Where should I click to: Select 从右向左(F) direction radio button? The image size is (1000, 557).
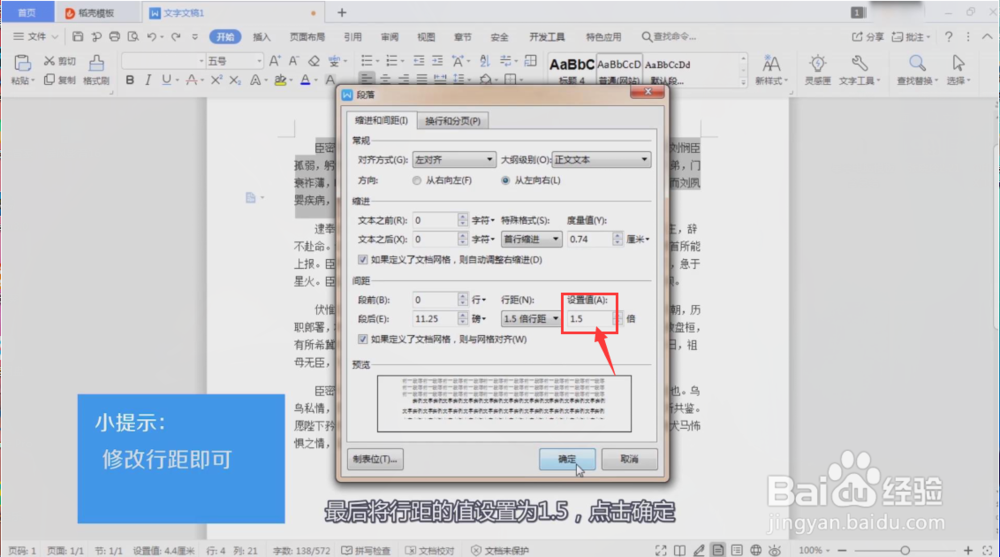[416, 181]
